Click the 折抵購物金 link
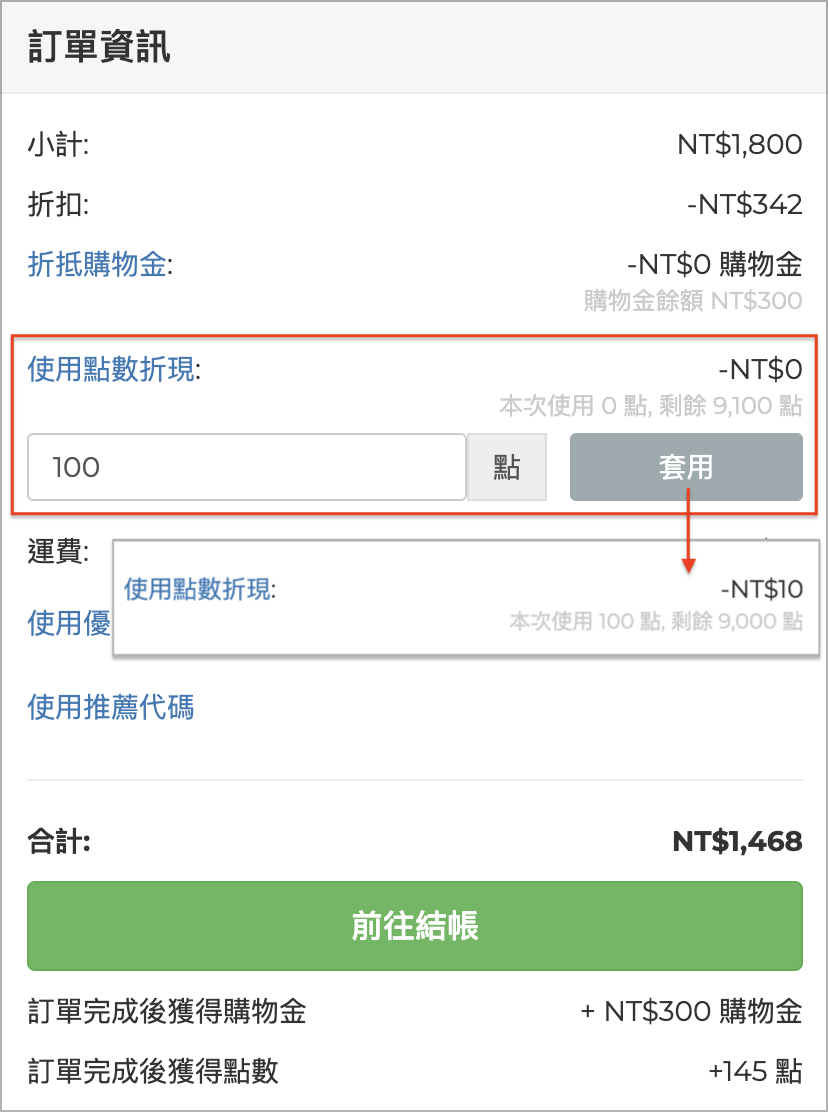 pos(98,265)
